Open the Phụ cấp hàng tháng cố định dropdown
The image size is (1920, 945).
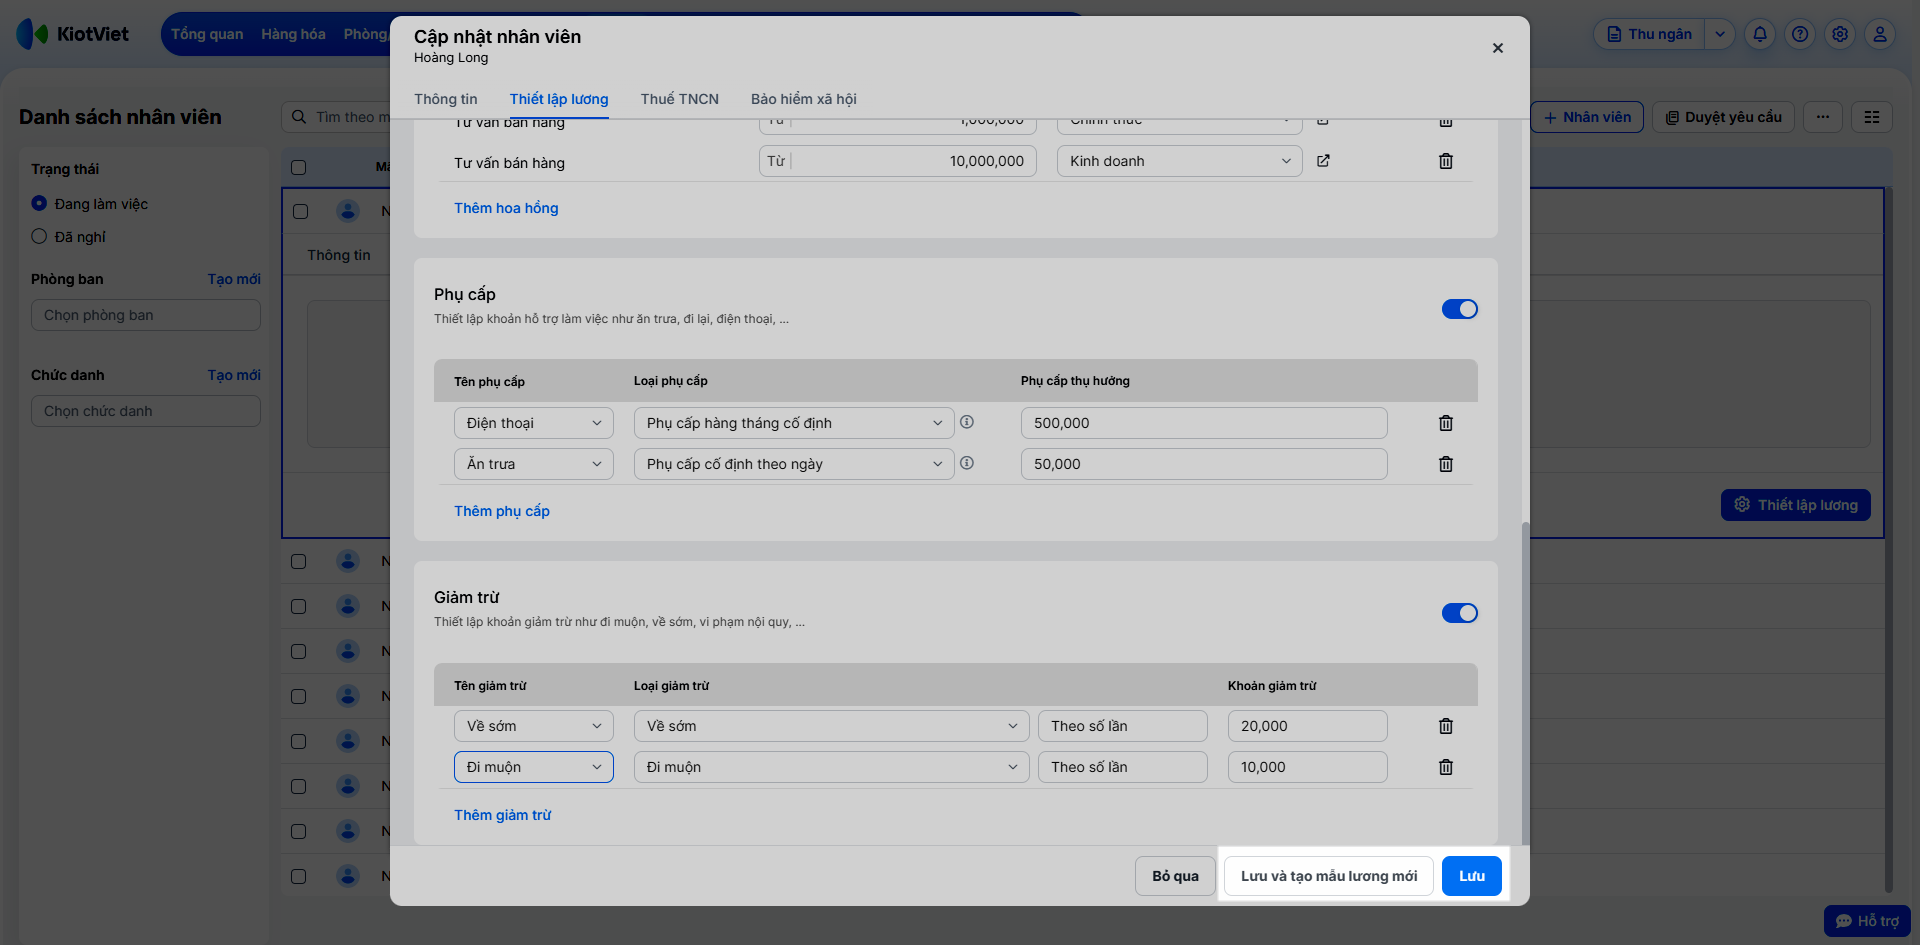(794, 423)
